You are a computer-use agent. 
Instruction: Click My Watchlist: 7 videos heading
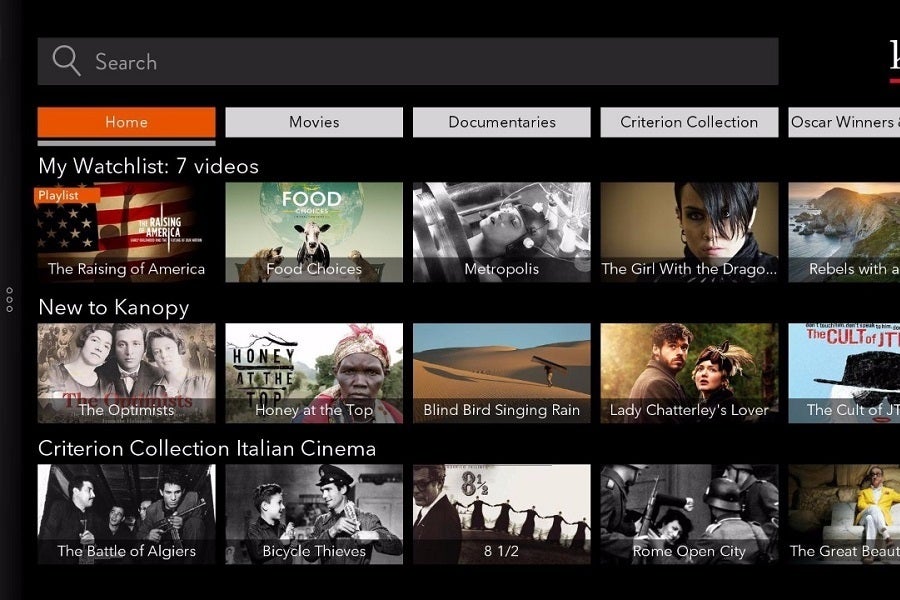tap(148, 166)
